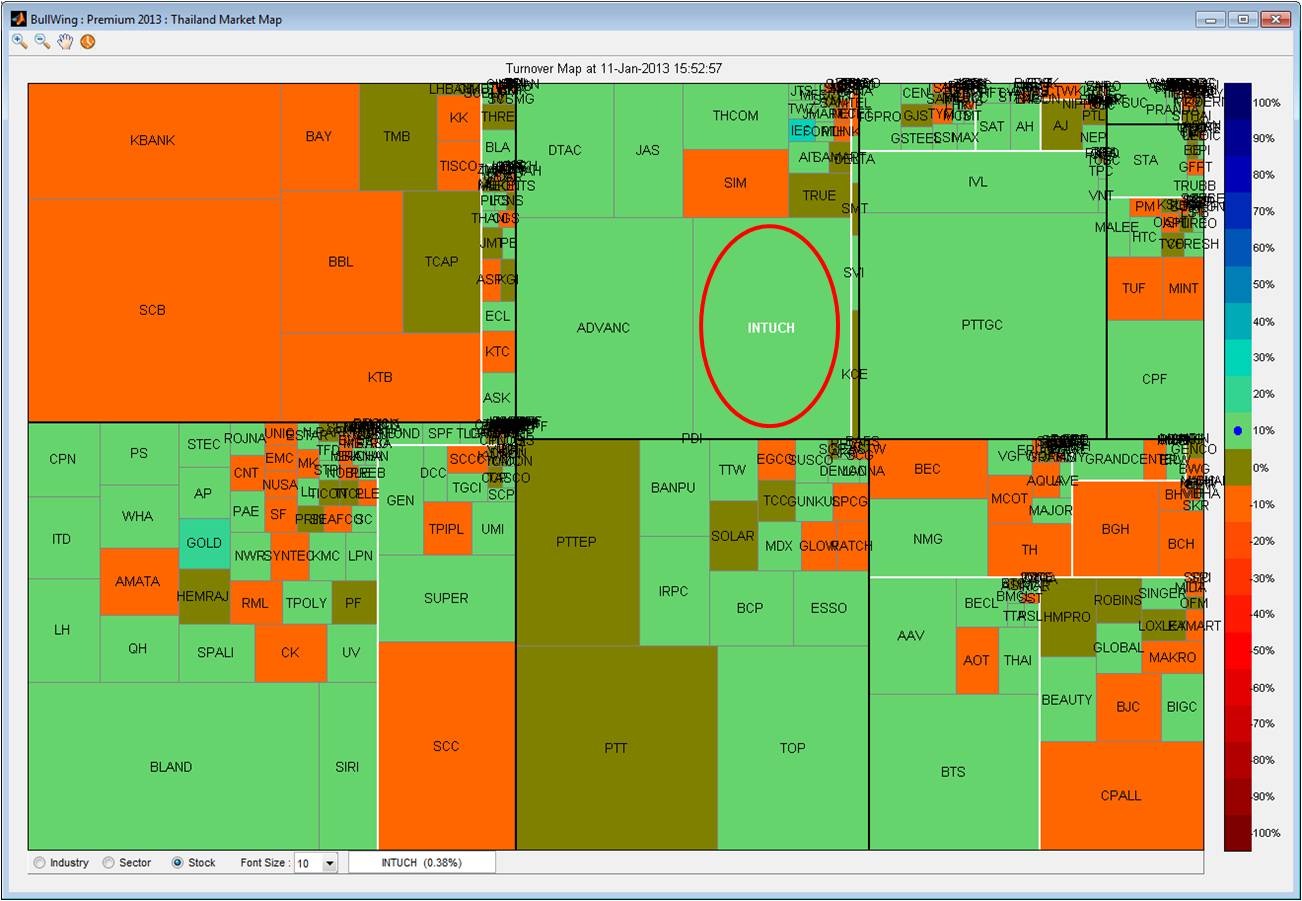
Task: Click the CPALL stock block
Action: click(x=1121, y=796)
